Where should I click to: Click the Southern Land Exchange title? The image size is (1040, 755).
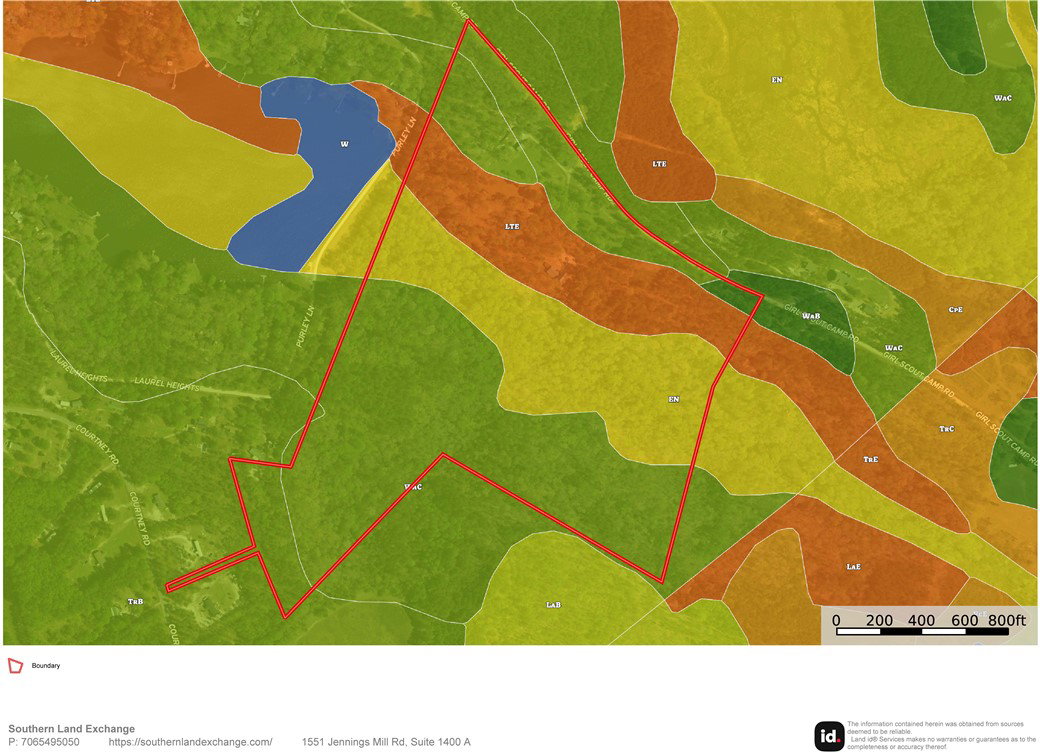[x=72, y=728]
